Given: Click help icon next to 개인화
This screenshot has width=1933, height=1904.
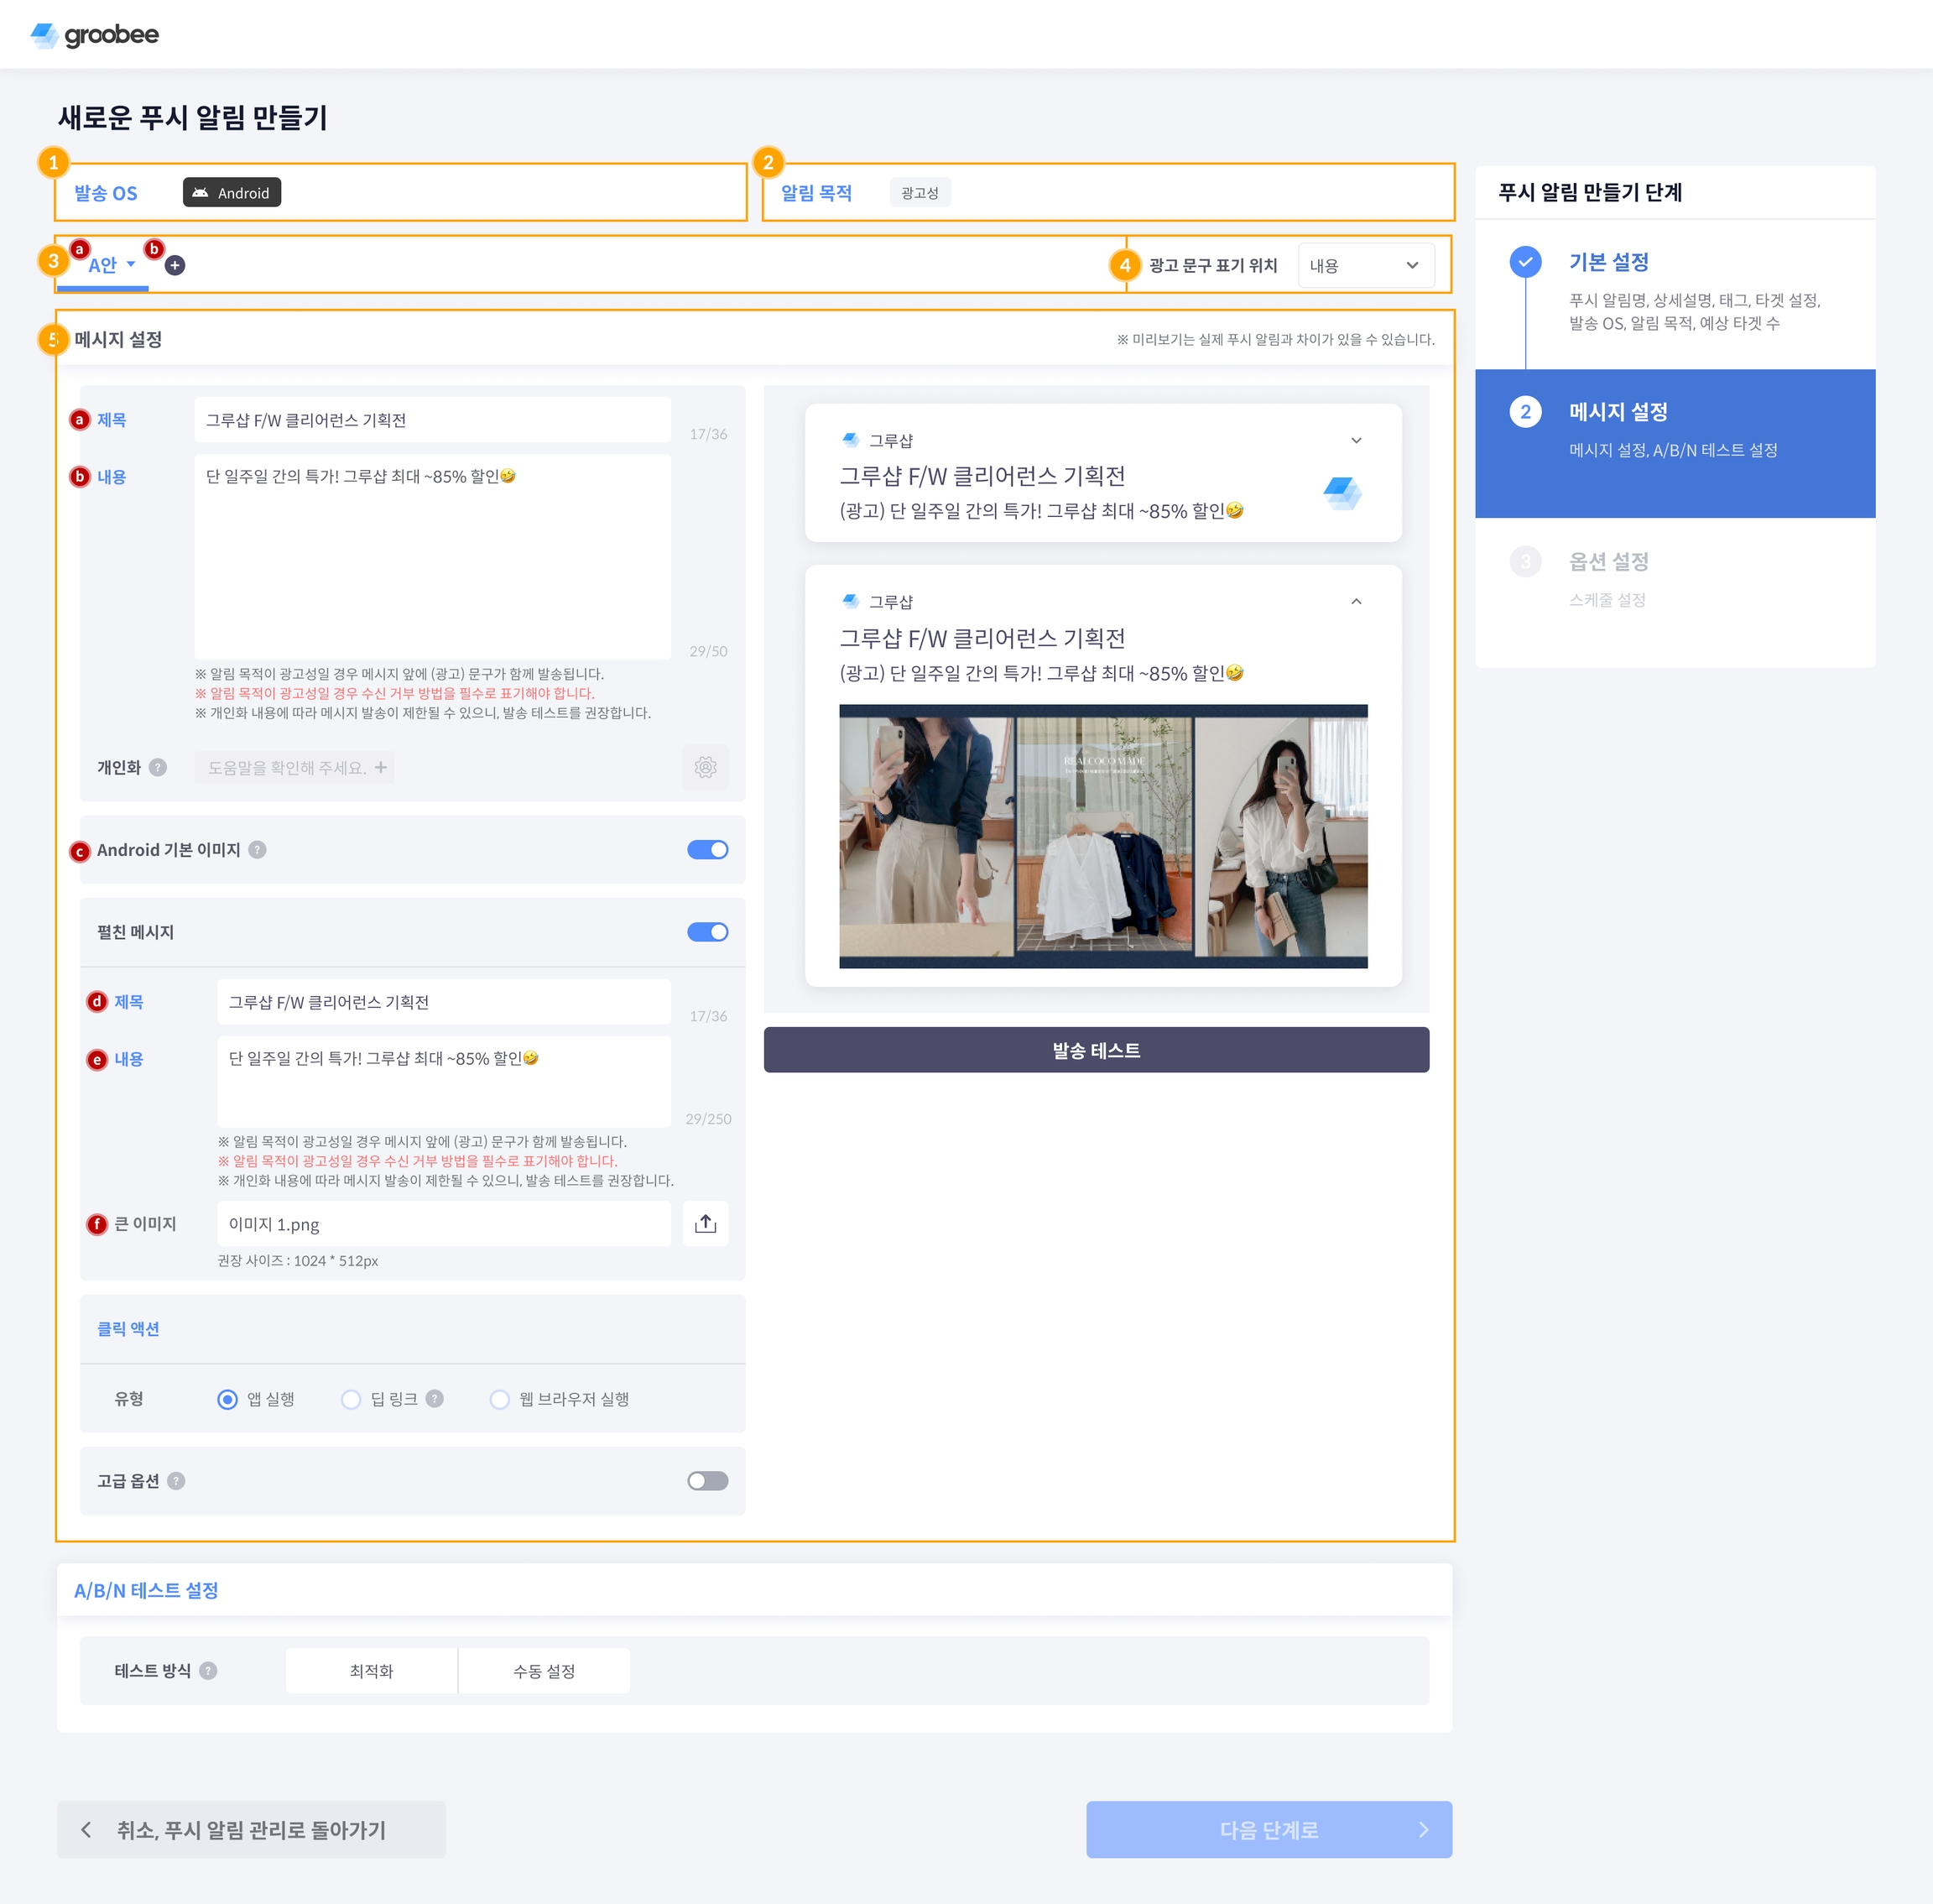Looking at the screenshot, I should pyautogui.click(x=158, y=767).
